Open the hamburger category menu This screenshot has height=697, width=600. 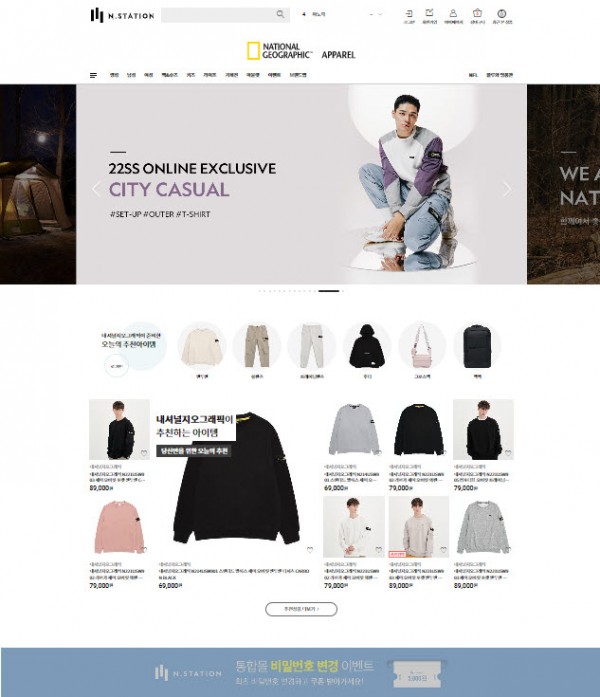tap(93, 75)
